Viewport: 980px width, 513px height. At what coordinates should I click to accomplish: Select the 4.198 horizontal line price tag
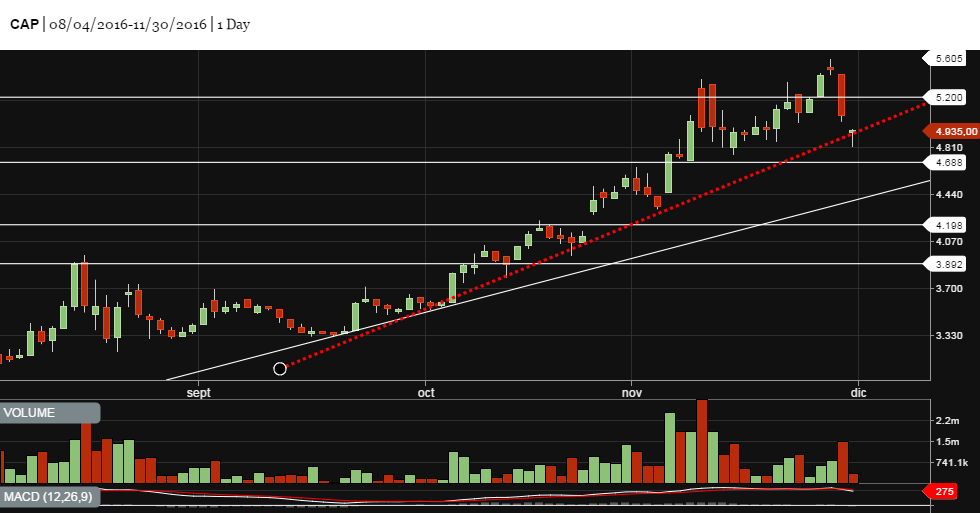coord(944,225)
